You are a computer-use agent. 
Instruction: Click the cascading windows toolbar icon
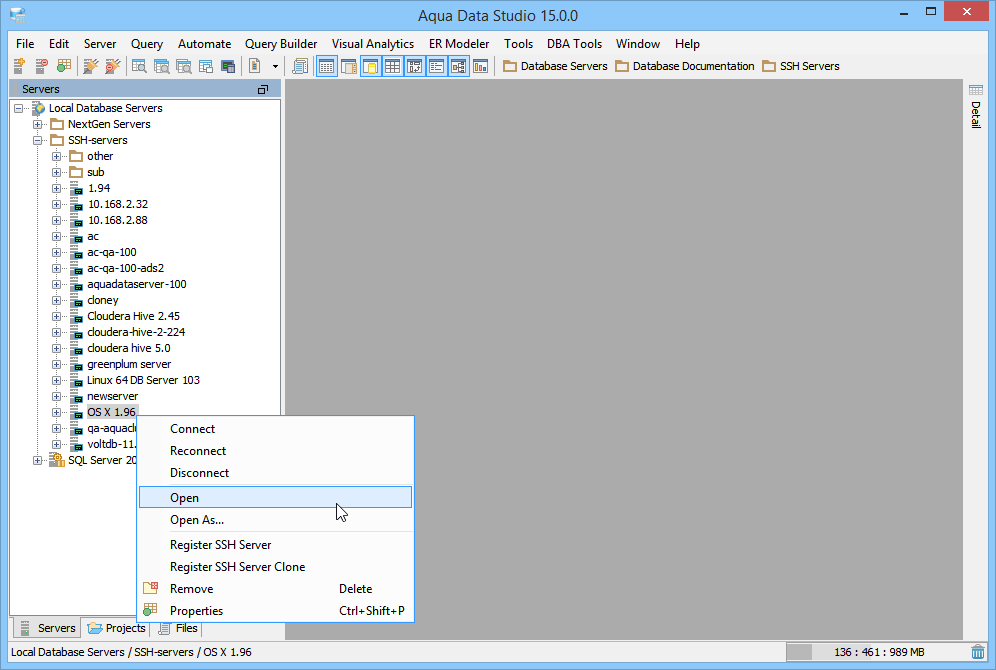tap(206, 66)
